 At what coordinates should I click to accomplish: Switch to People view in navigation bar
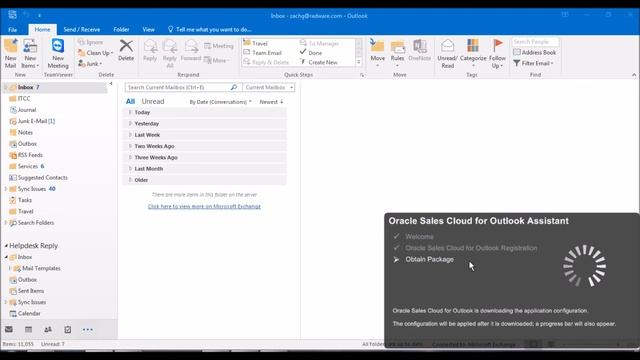pyautogui.click(x=48, y=329)
